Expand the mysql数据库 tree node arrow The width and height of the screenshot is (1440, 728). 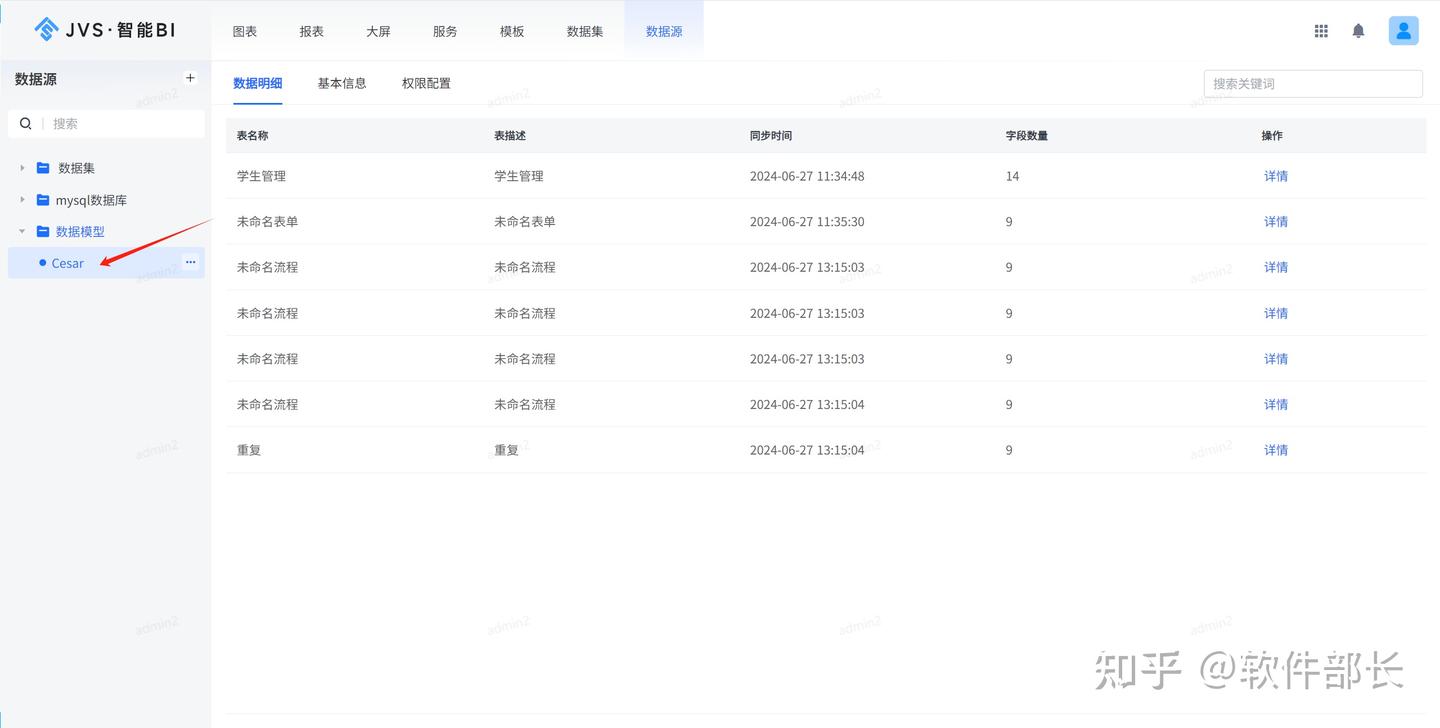[22, 200]
